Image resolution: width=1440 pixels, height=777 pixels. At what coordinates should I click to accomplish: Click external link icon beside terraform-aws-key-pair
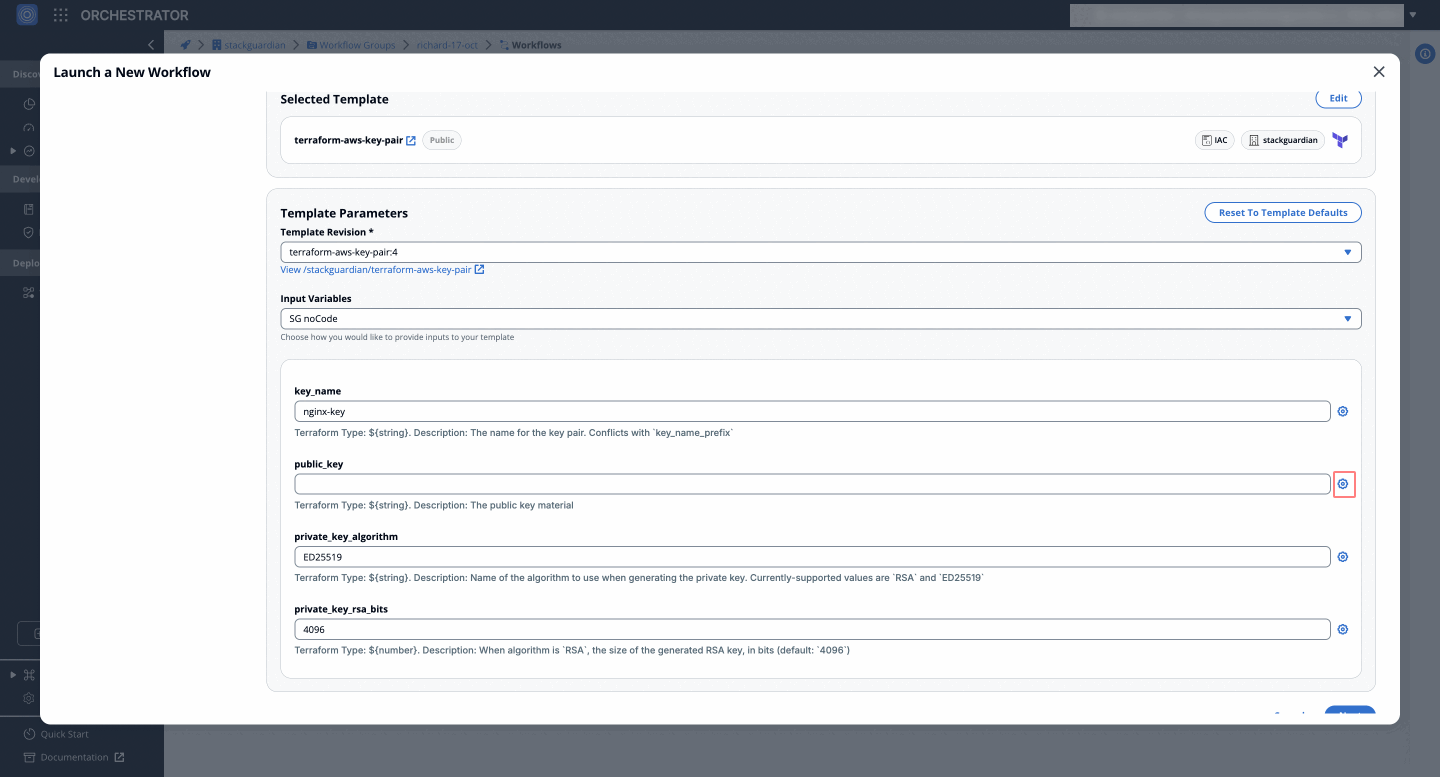[x=411, y=141]
